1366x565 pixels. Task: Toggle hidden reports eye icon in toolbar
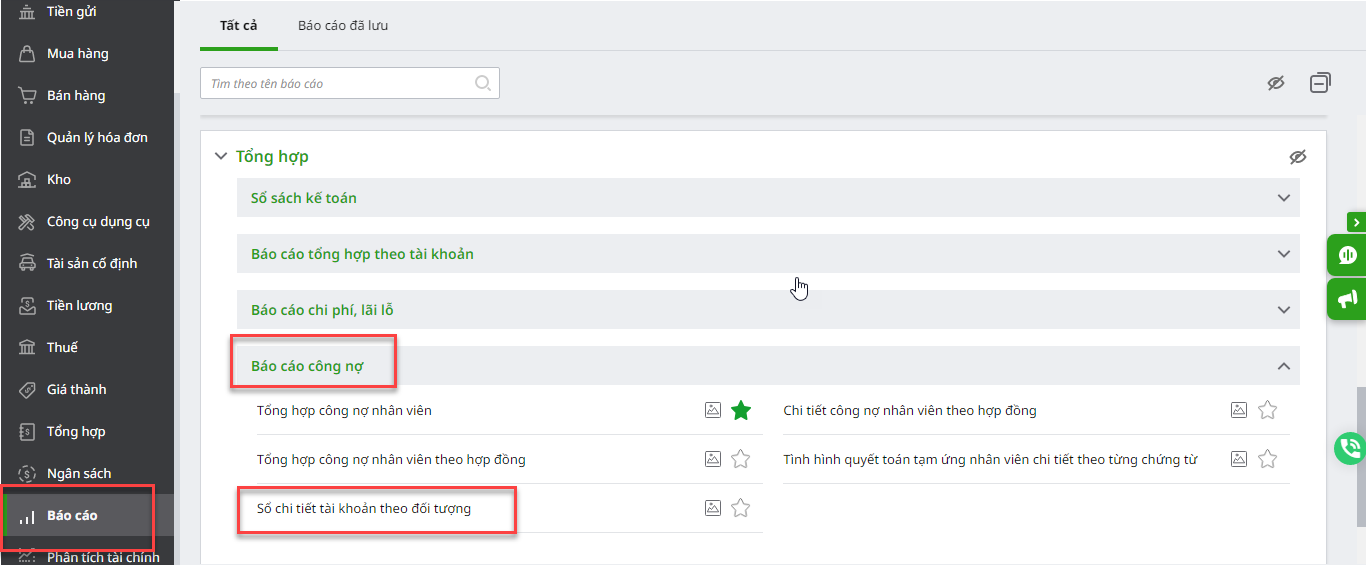(x=1276, y=83)
